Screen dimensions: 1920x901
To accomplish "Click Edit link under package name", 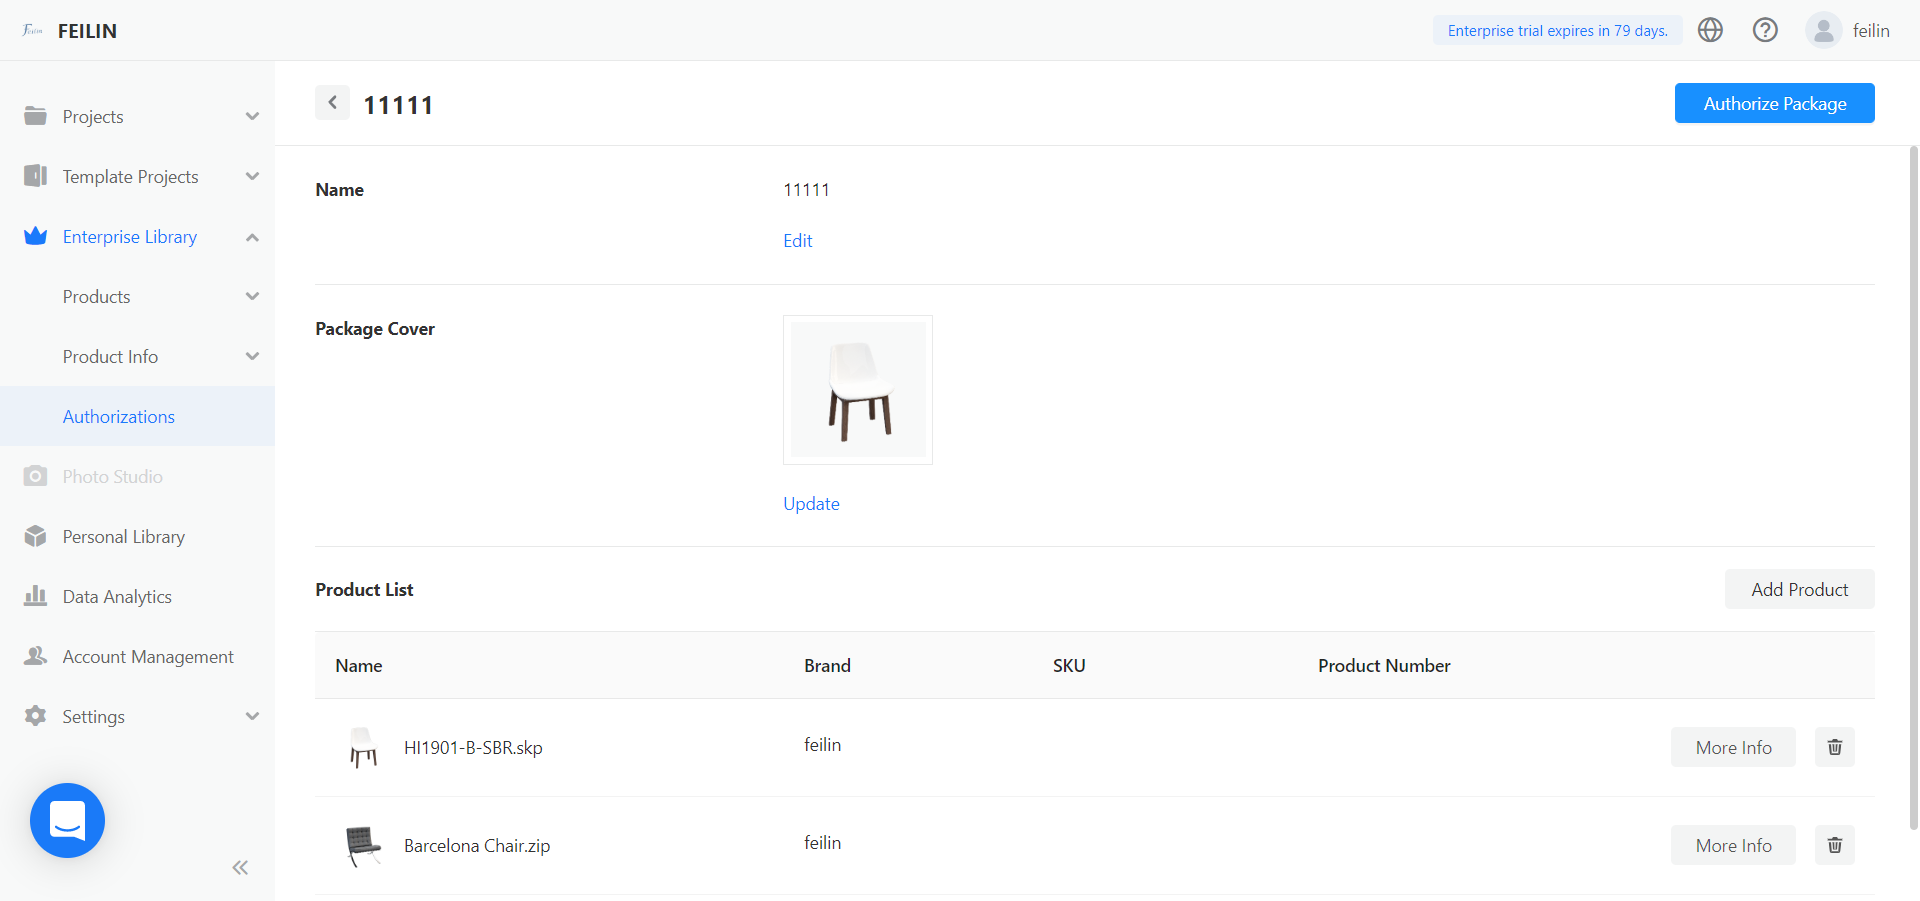I will 797,241.
